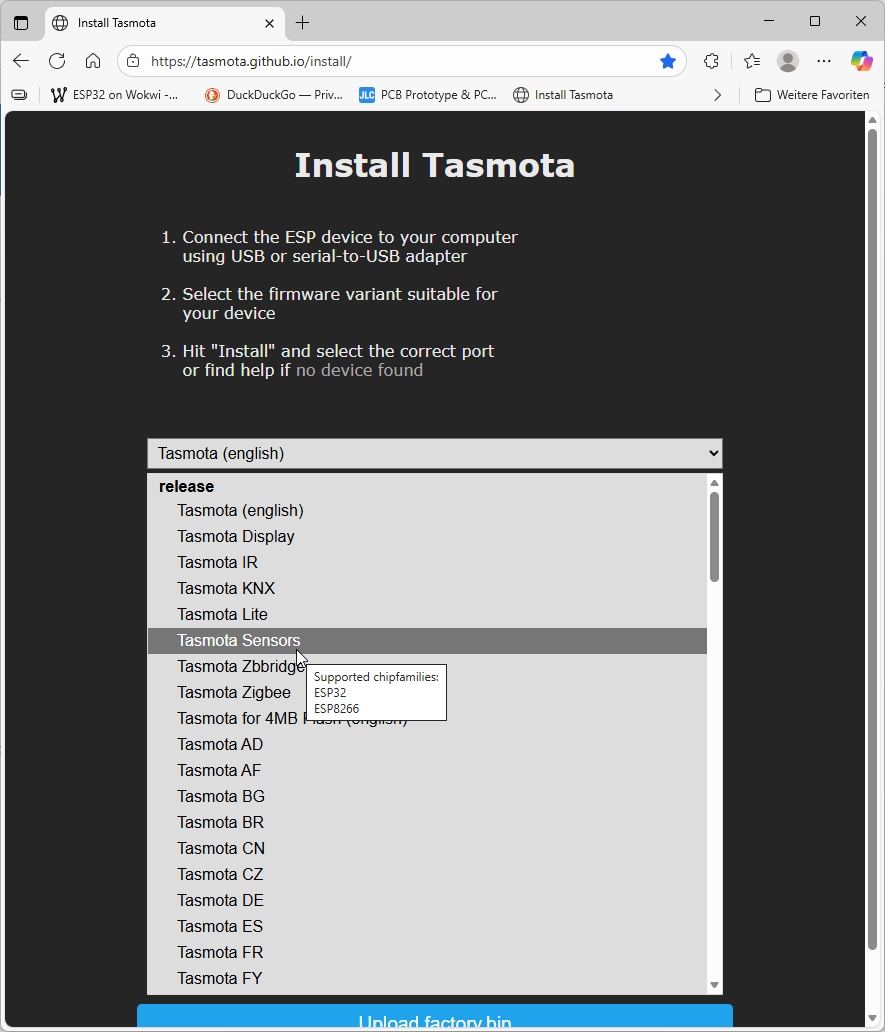This screenshot has width=885, height=1032.
Task: Go to the browser home page icon
Action: pos(93,61)
